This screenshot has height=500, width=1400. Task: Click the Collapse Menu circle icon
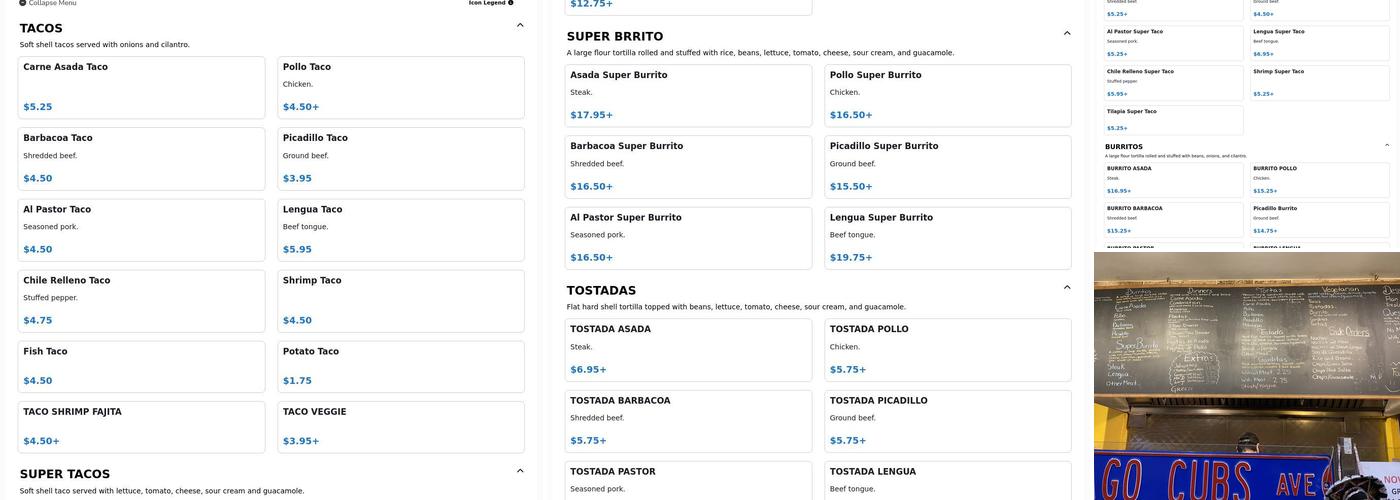[x=23, y=3]
